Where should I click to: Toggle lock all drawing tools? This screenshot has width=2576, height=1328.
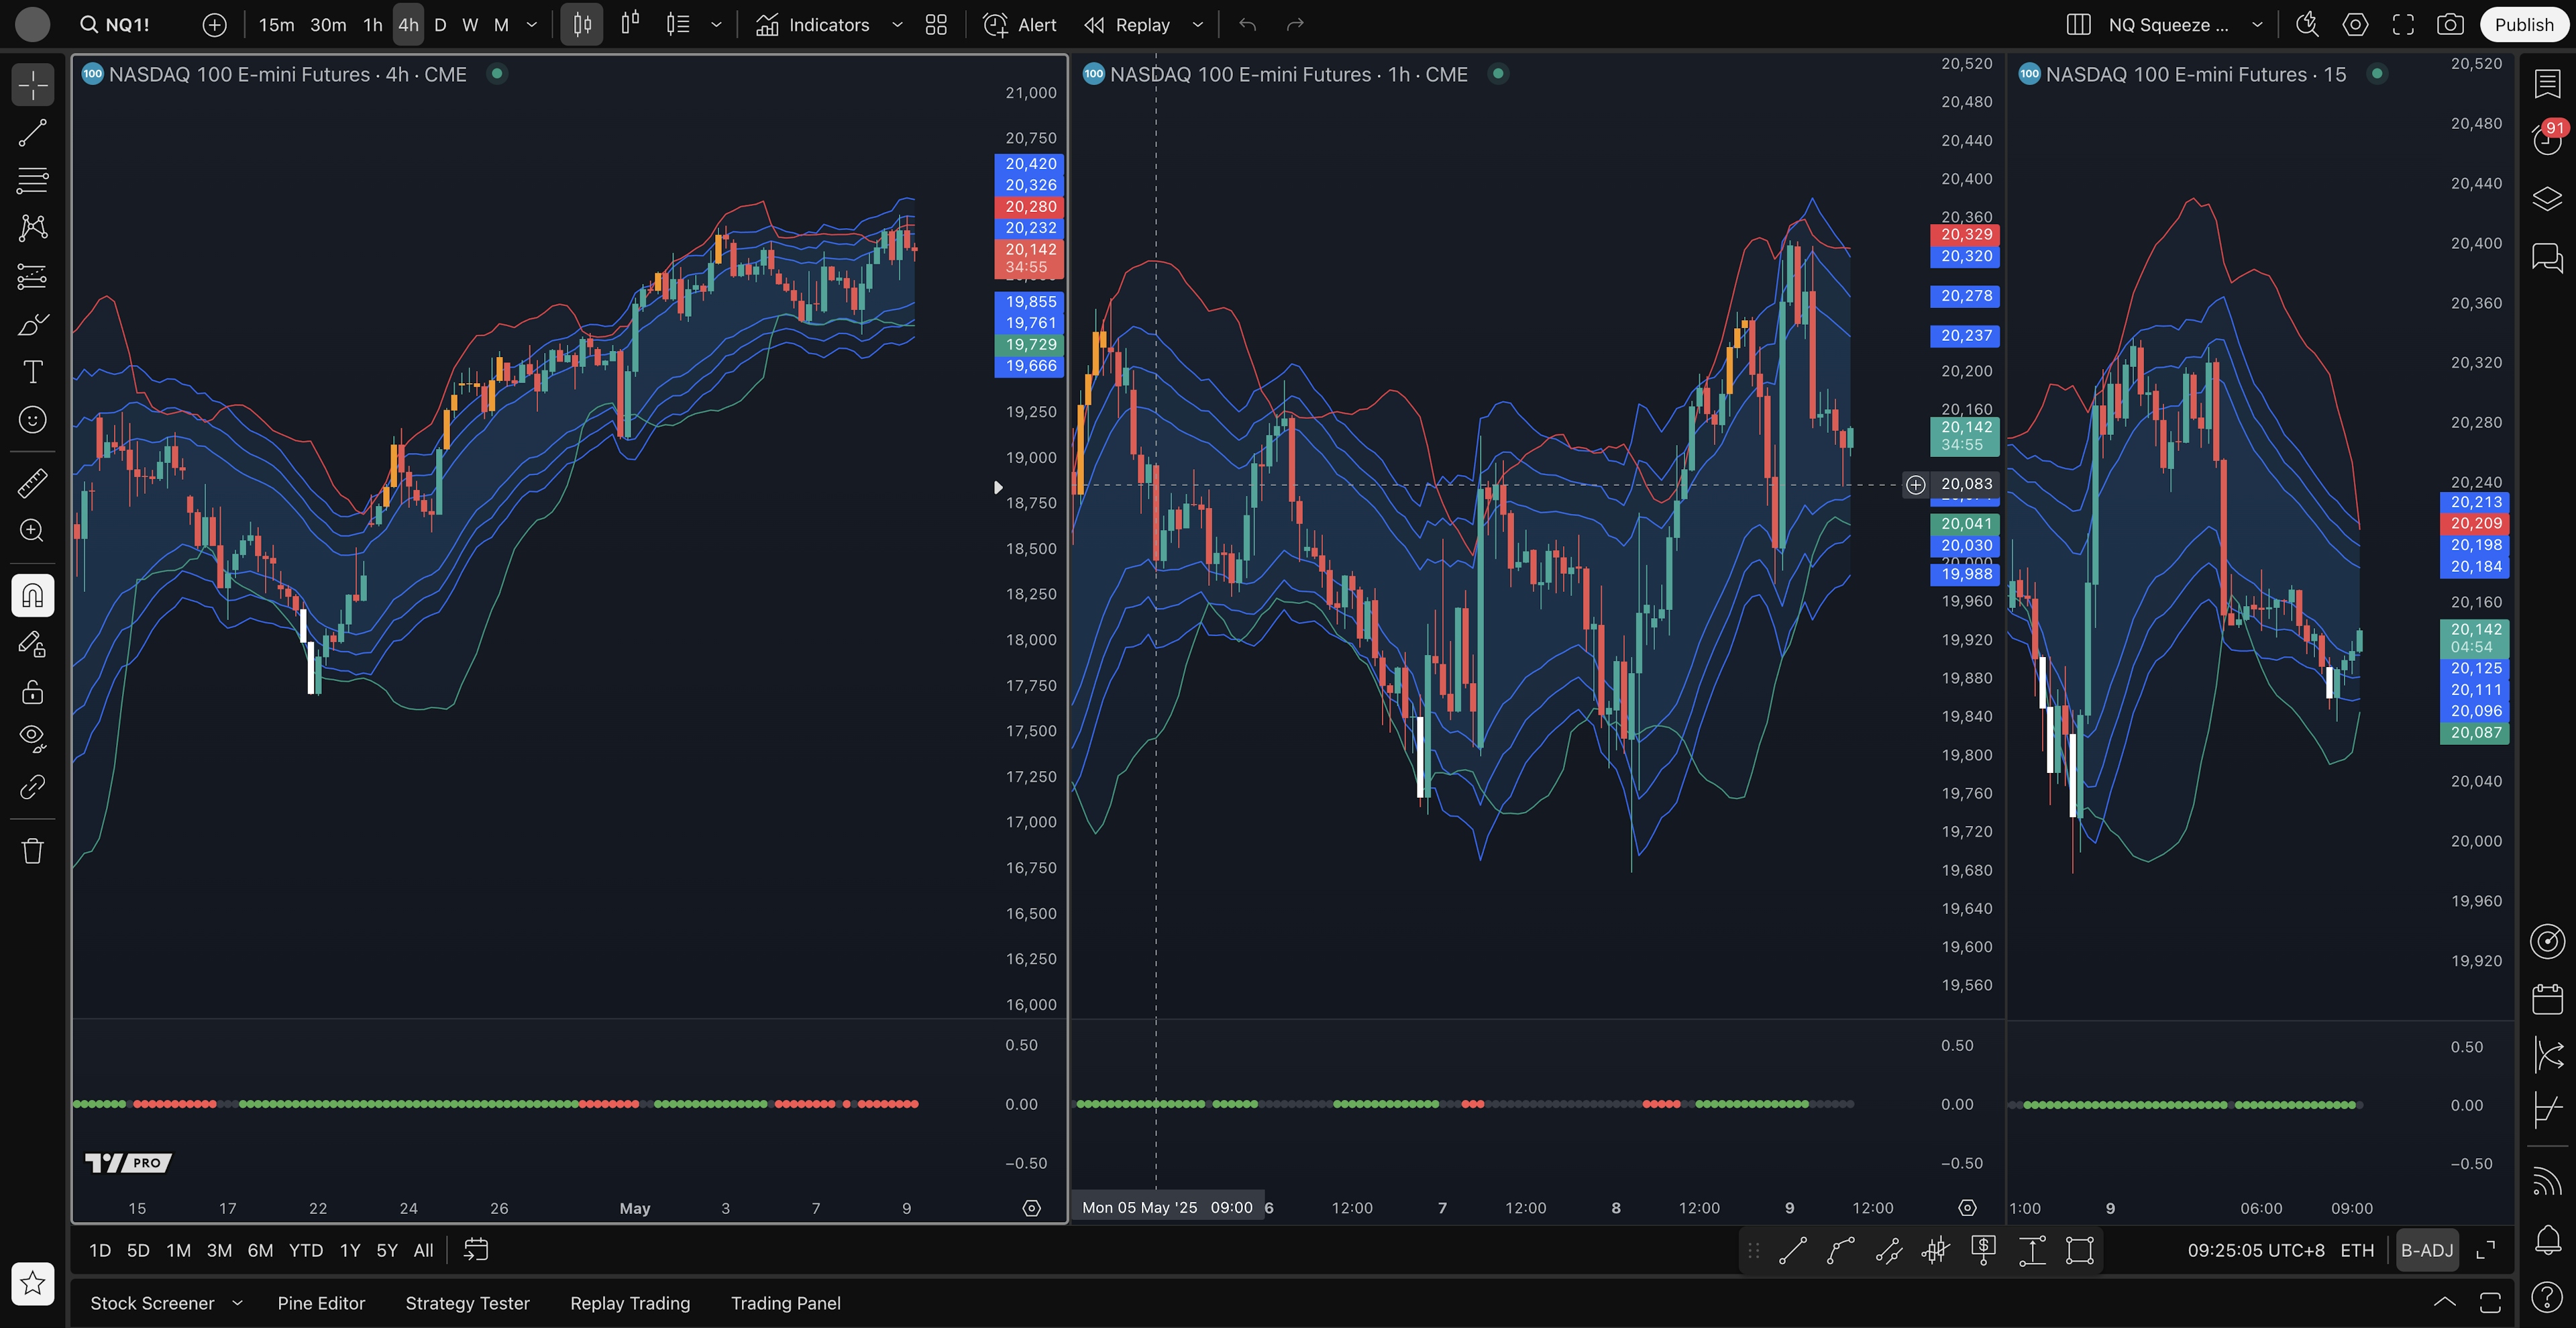tap(32, 692)
